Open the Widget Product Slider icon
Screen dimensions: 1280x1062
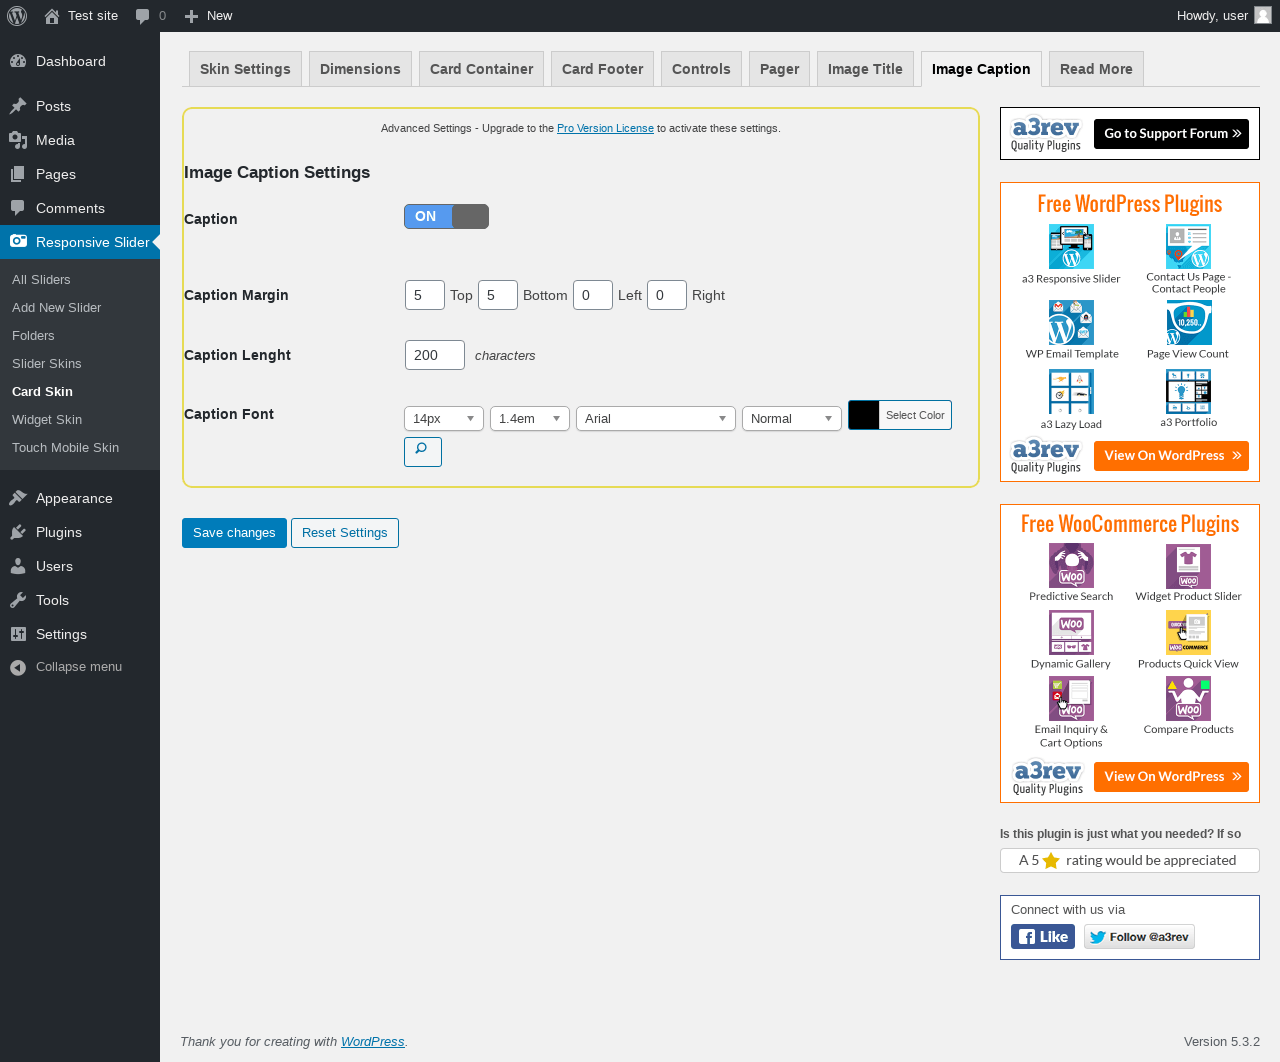click(1188, 566)
